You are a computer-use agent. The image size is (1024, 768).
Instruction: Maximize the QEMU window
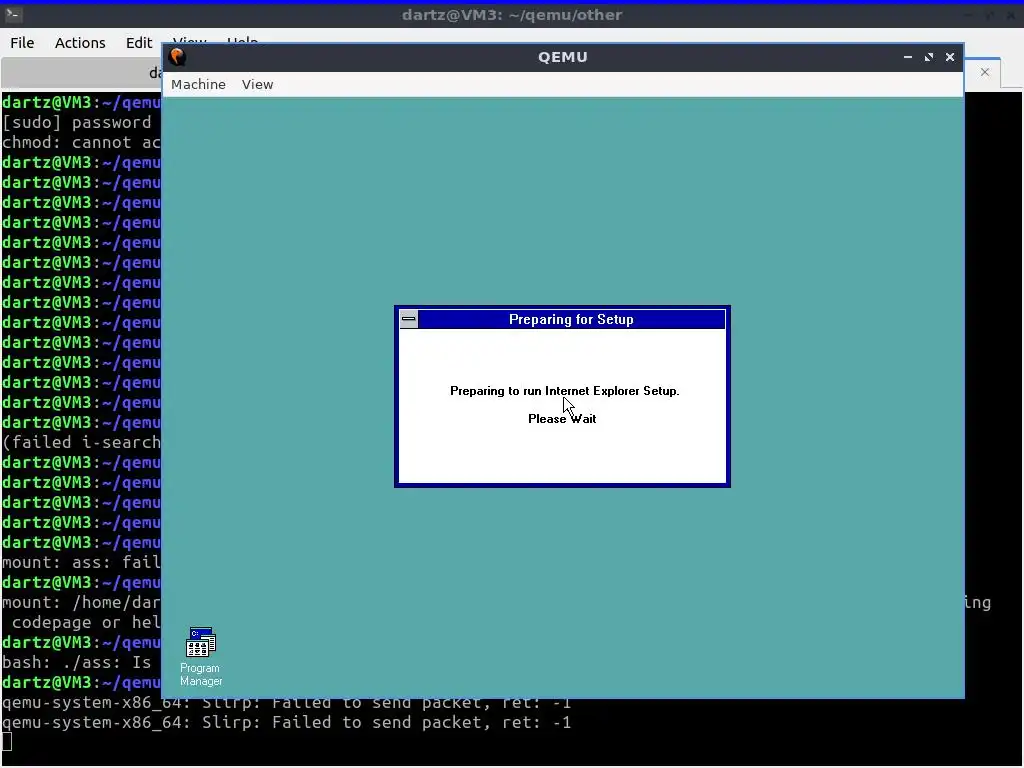coord(929,57)
